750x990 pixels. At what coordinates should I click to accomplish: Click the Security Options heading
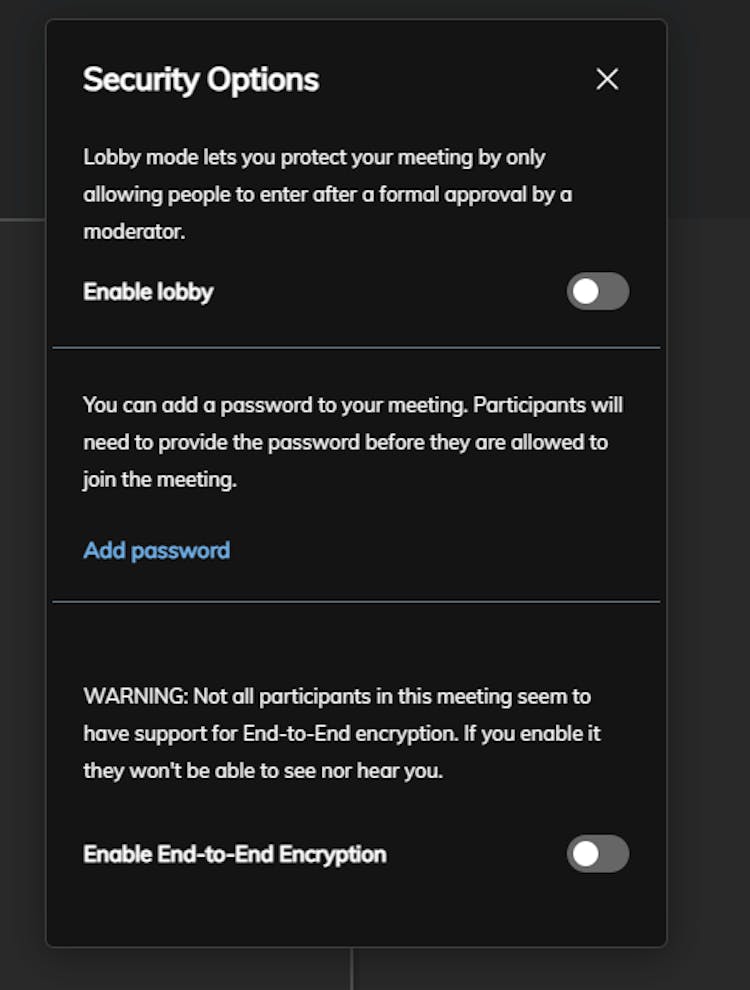tap(201, 80)
